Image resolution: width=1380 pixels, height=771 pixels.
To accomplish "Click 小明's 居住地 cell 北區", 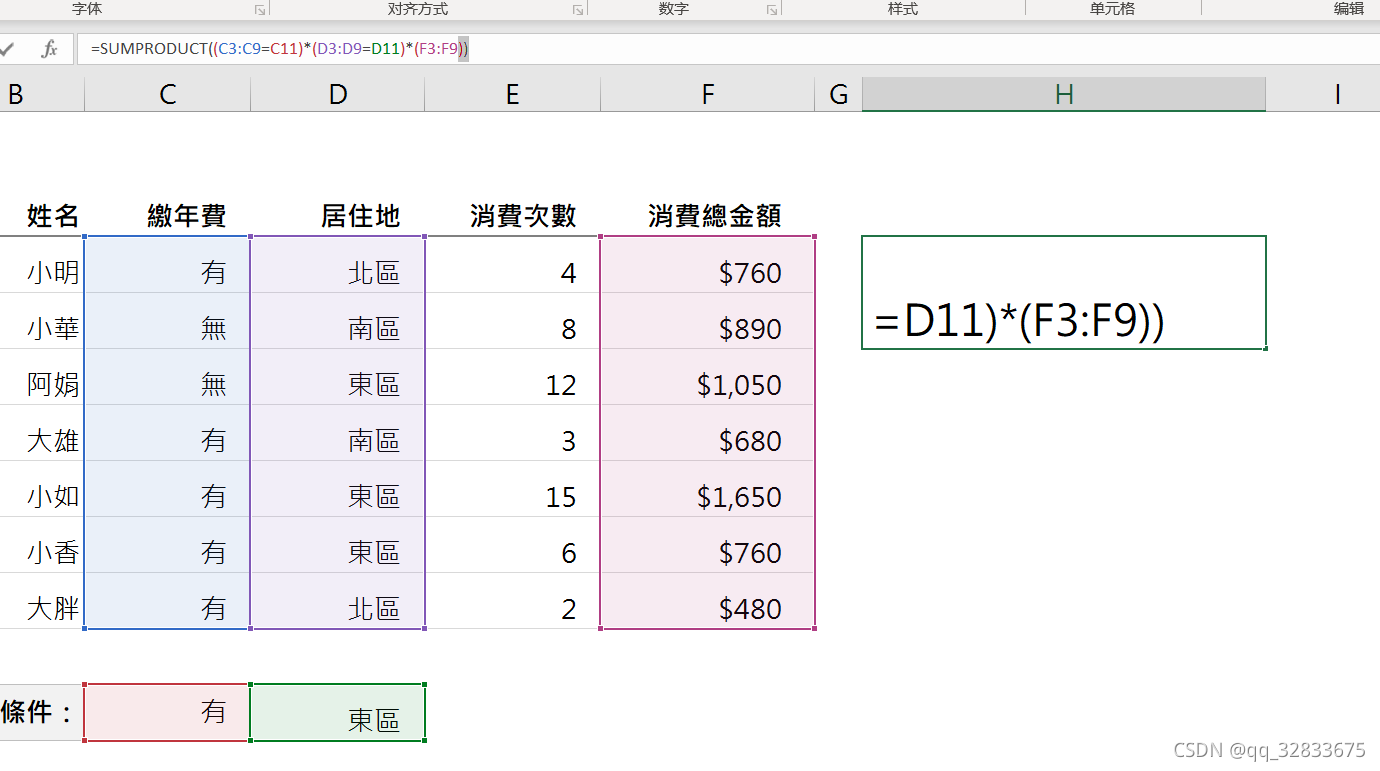I will click(x=338, y=265).
